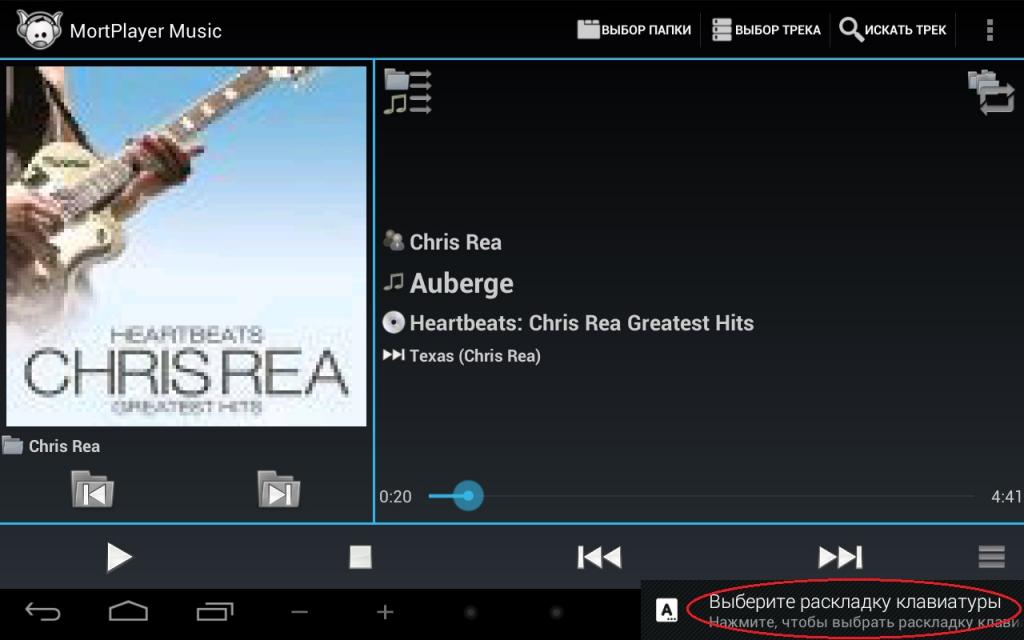Open the three-dot overflow menu

pyautogui.click(x=990, y=30)
